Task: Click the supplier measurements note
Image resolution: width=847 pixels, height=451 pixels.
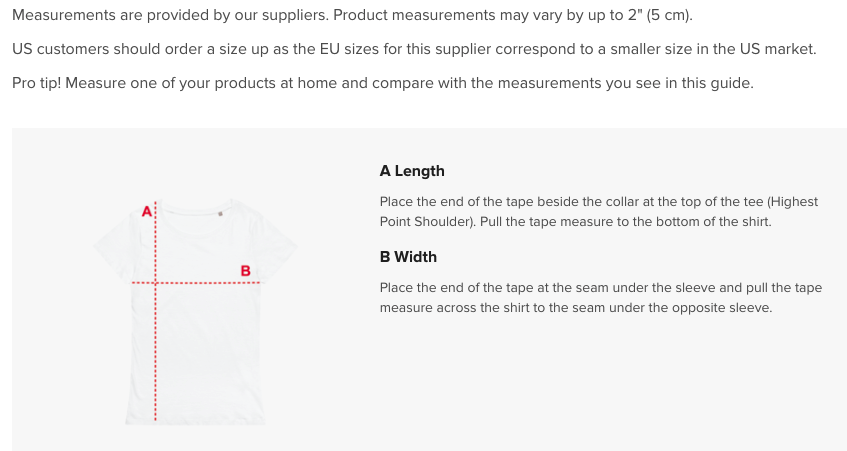Action: (352, 15)
